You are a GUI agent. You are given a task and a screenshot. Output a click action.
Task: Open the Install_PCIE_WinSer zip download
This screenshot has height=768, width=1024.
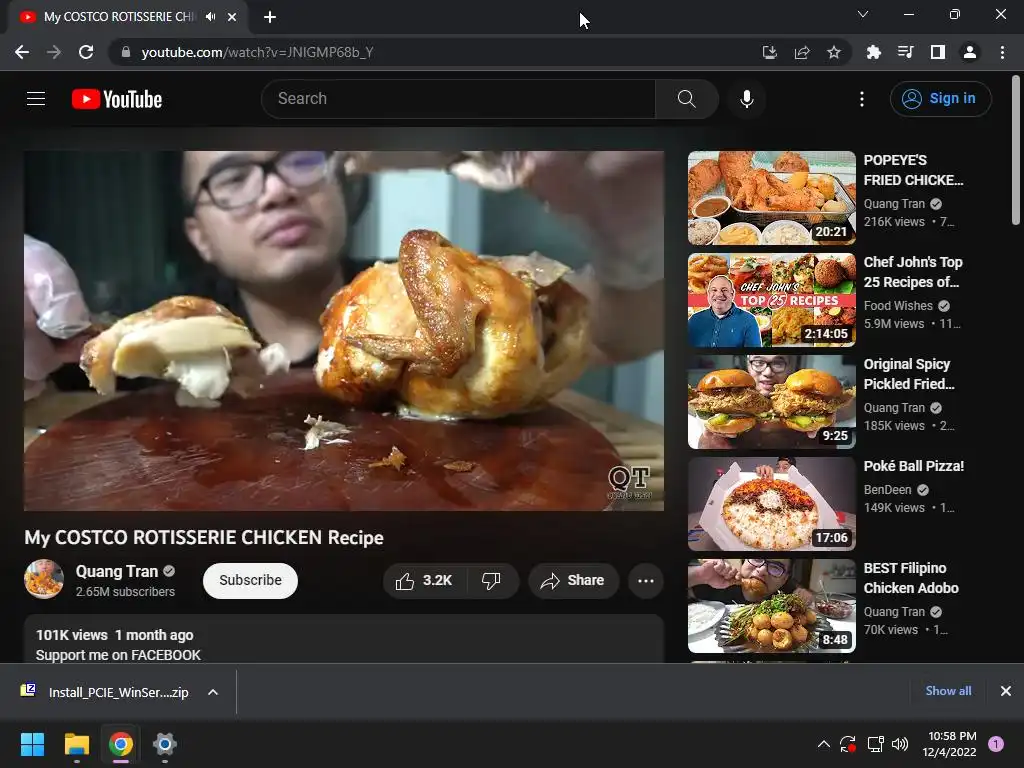[118, 692]
